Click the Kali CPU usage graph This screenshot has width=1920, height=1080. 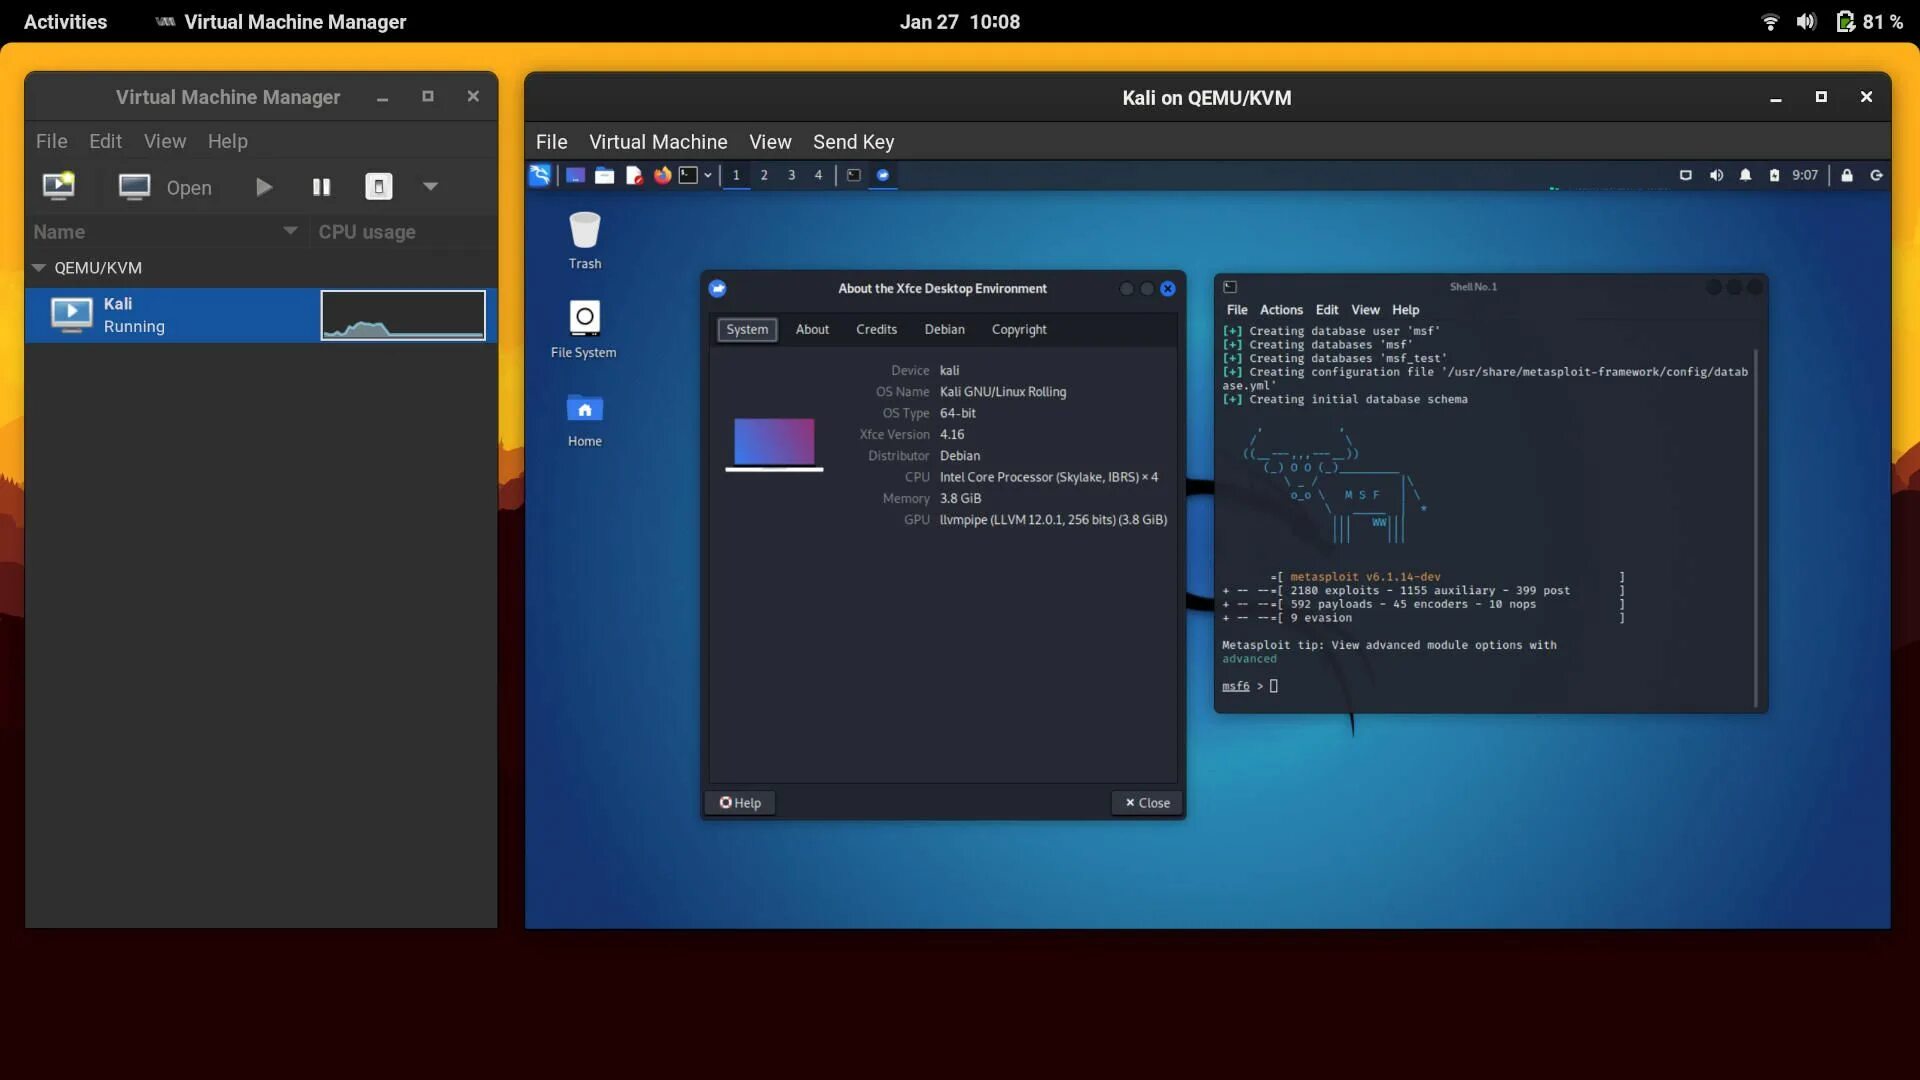403,315
